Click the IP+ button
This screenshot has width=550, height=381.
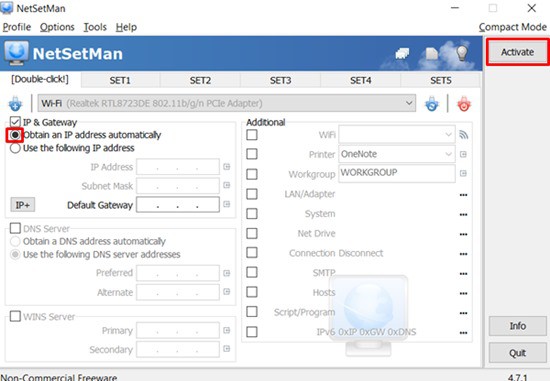(x=22, y=205)
